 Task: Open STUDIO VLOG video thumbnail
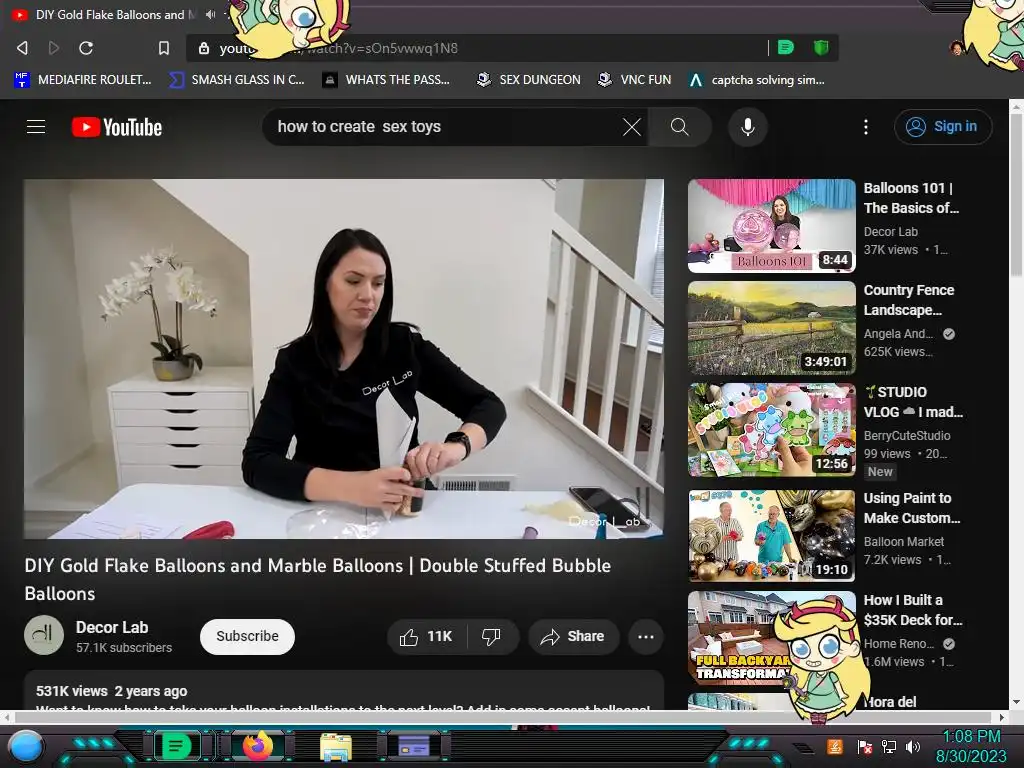click(x=771, y=430)
